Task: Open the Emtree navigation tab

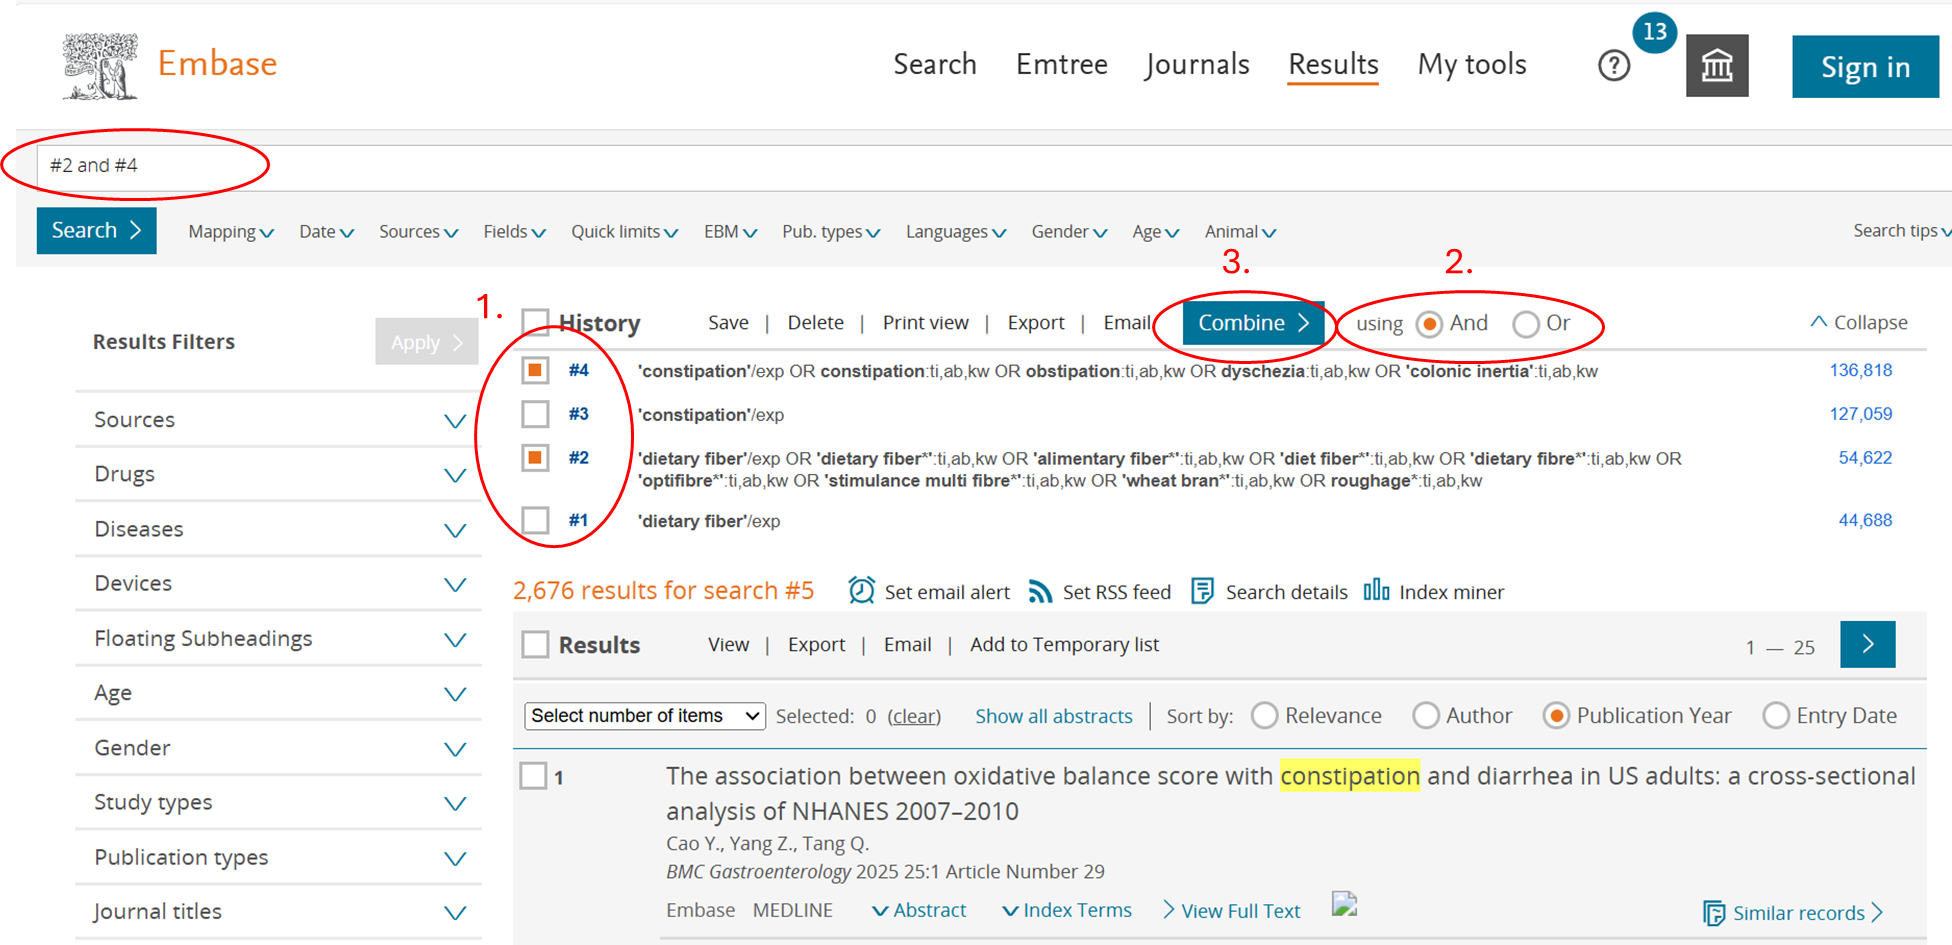Action: click(1061, 65)
